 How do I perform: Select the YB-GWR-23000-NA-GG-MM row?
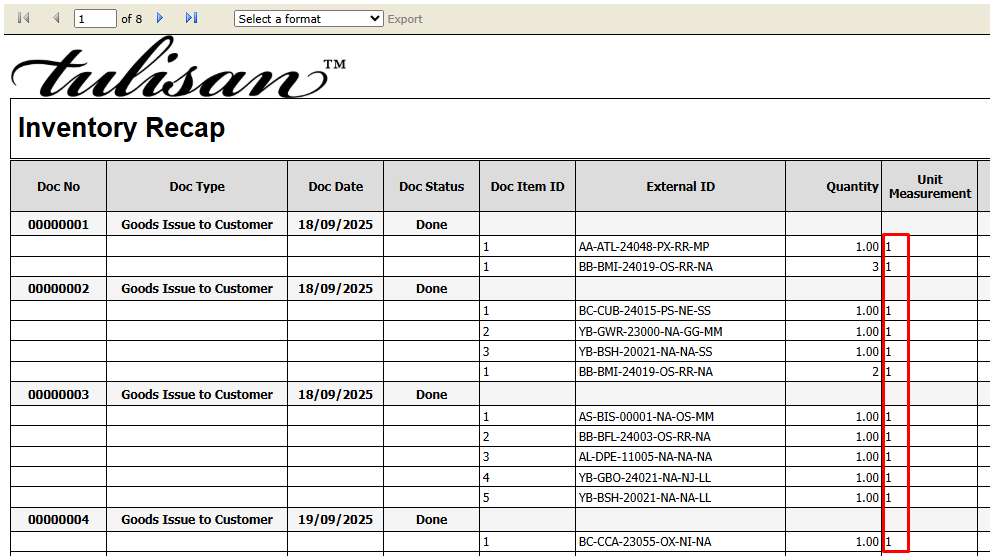[650, 331]
